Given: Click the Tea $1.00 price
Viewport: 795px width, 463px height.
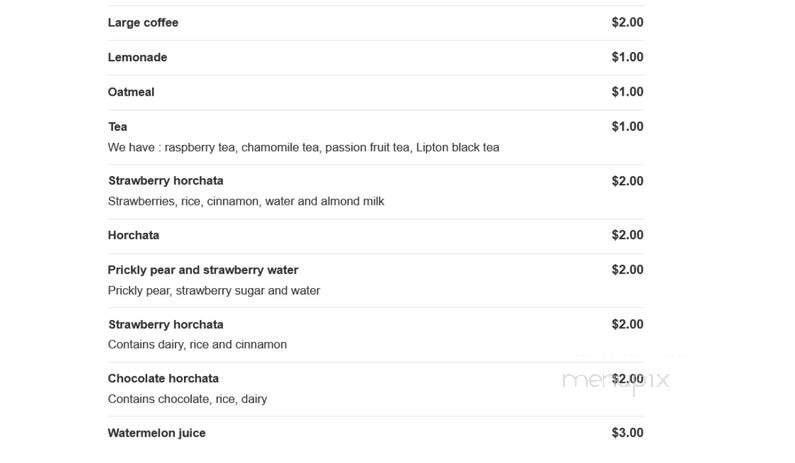Looking at the screenshot, I should (x=627, y=127).
